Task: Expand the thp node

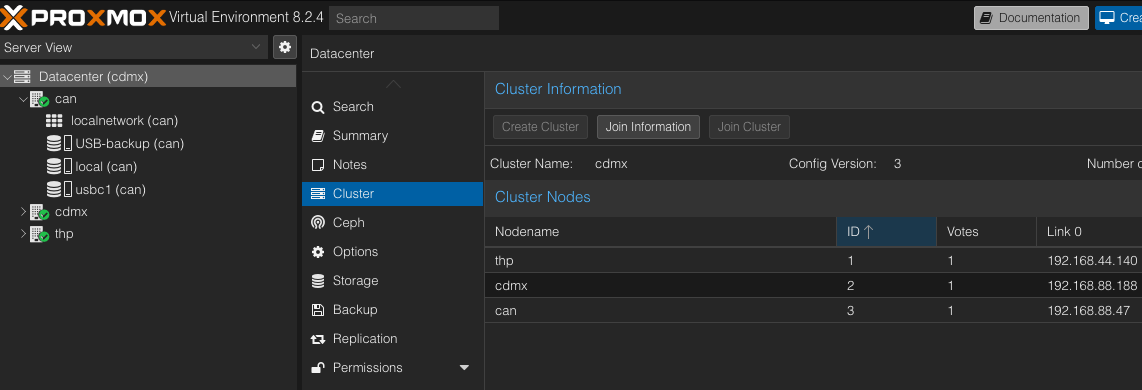Action: point(23,235)
